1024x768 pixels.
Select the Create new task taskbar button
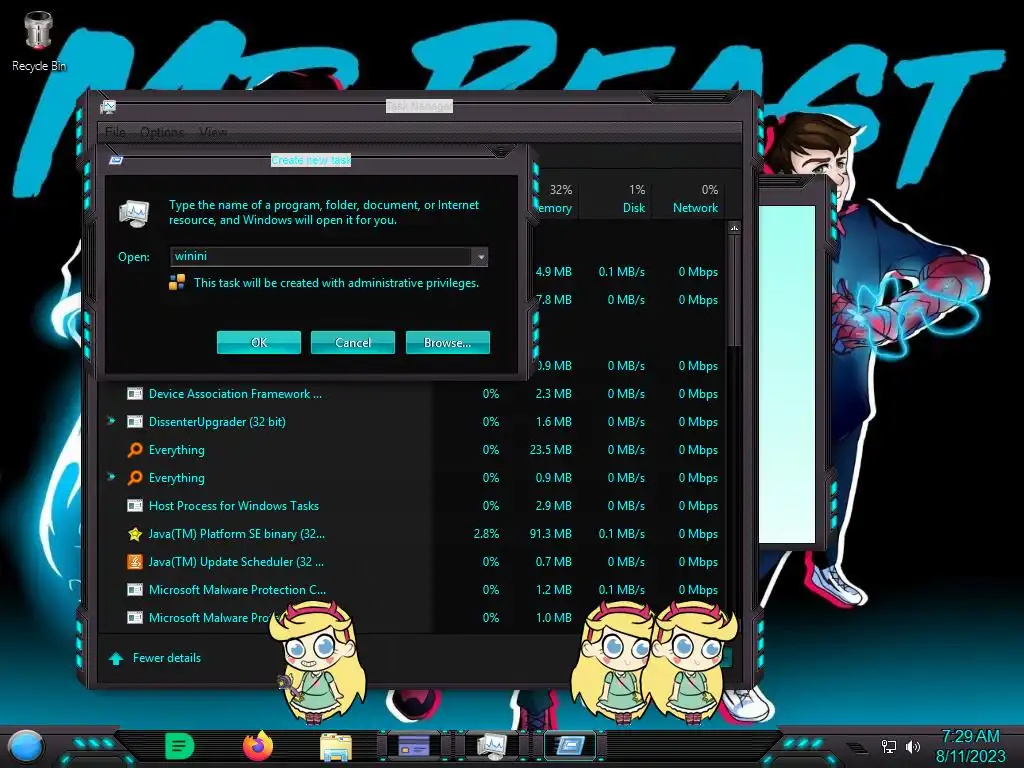click(569, 745)
